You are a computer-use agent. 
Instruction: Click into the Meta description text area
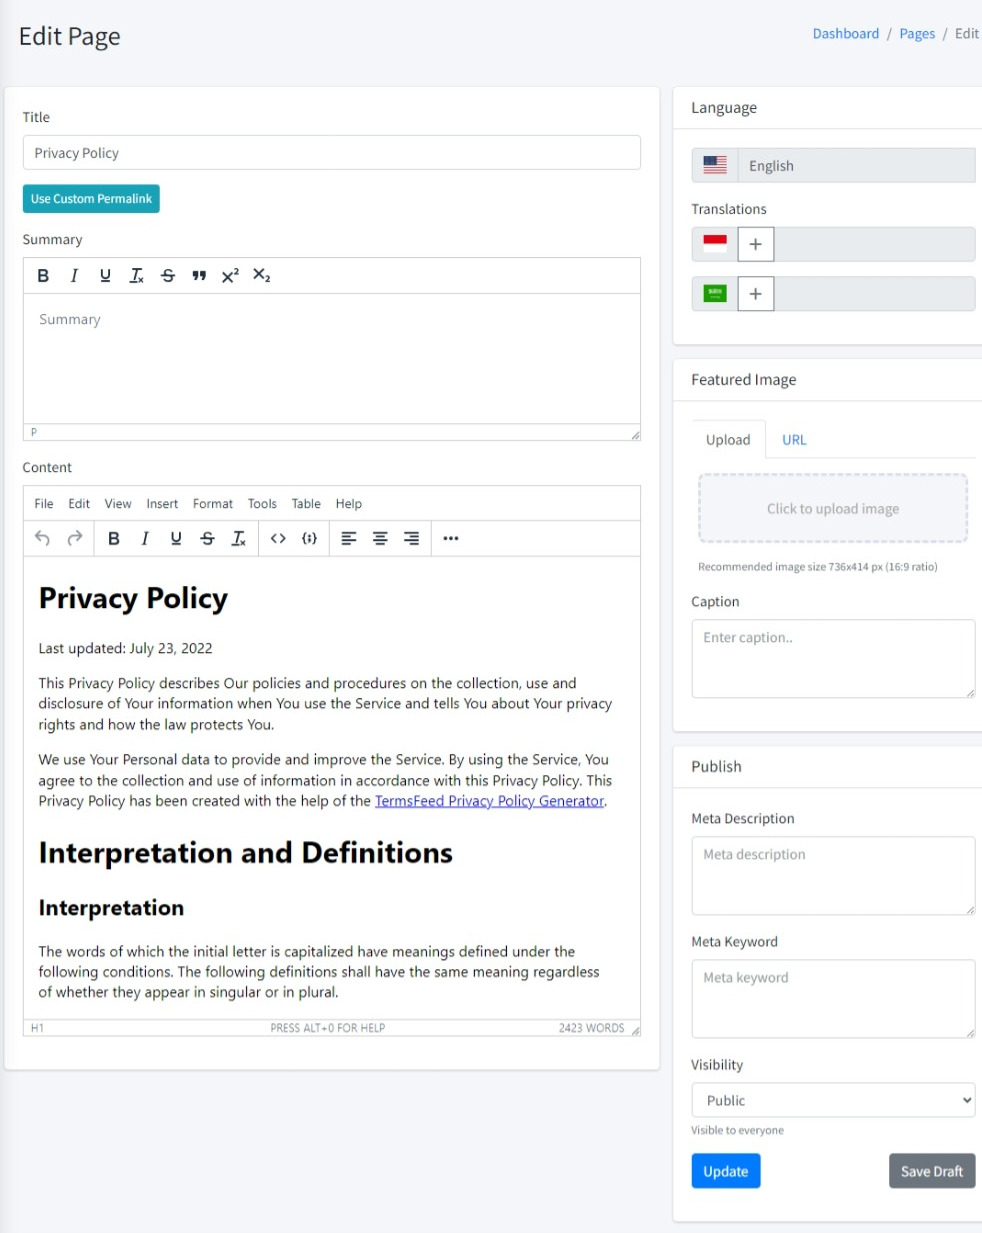[x=832, y=875]
